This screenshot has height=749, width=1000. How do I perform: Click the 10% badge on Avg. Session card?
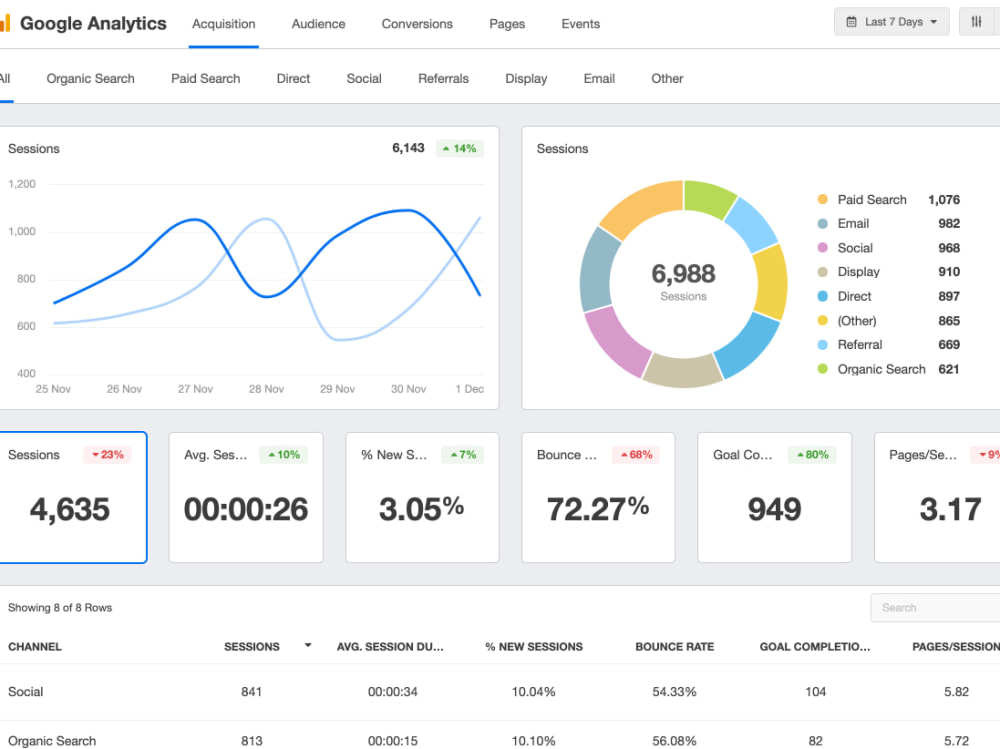(x=283, y=455)
